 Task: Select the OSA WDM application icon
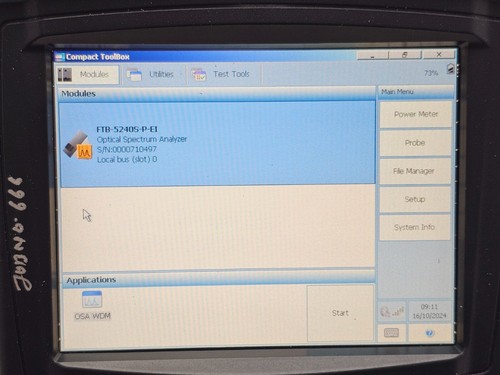coord(92,299)
